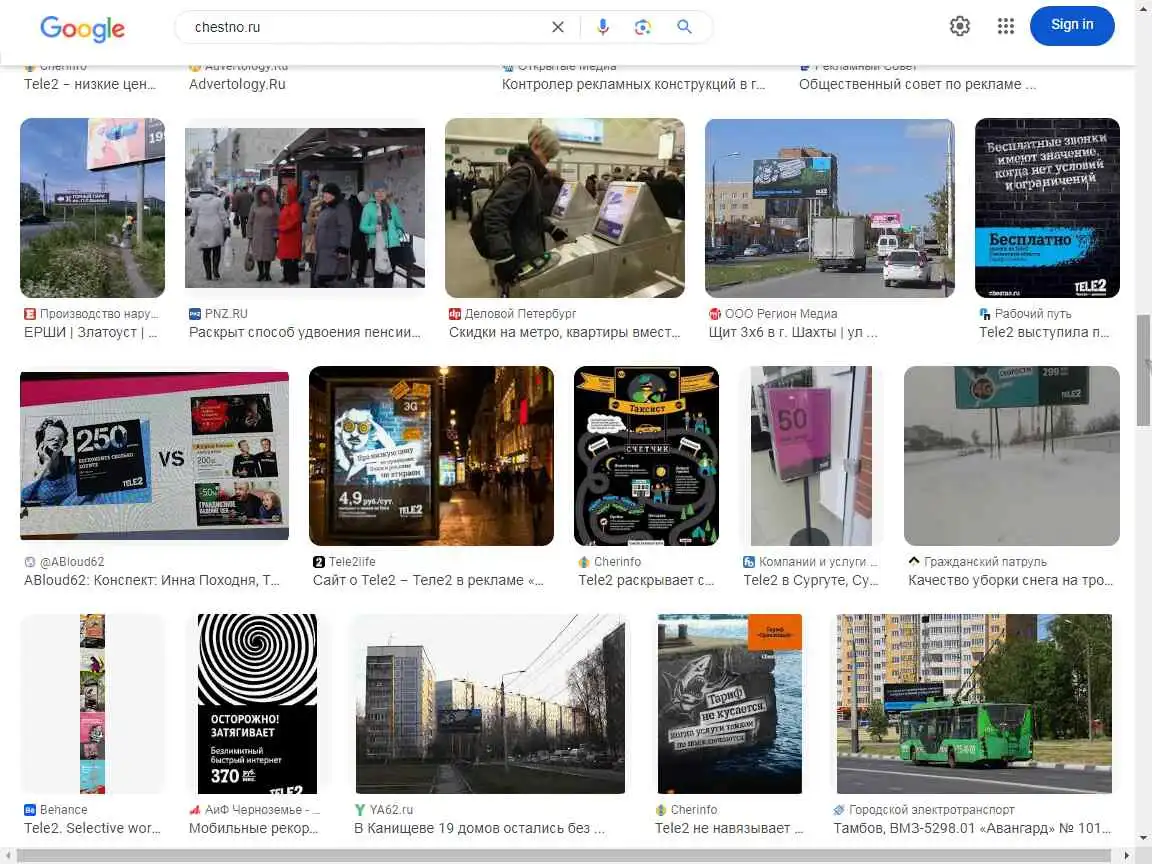
Task: Click source label 'Производство нару...'
Action: (x=99, y=314)
